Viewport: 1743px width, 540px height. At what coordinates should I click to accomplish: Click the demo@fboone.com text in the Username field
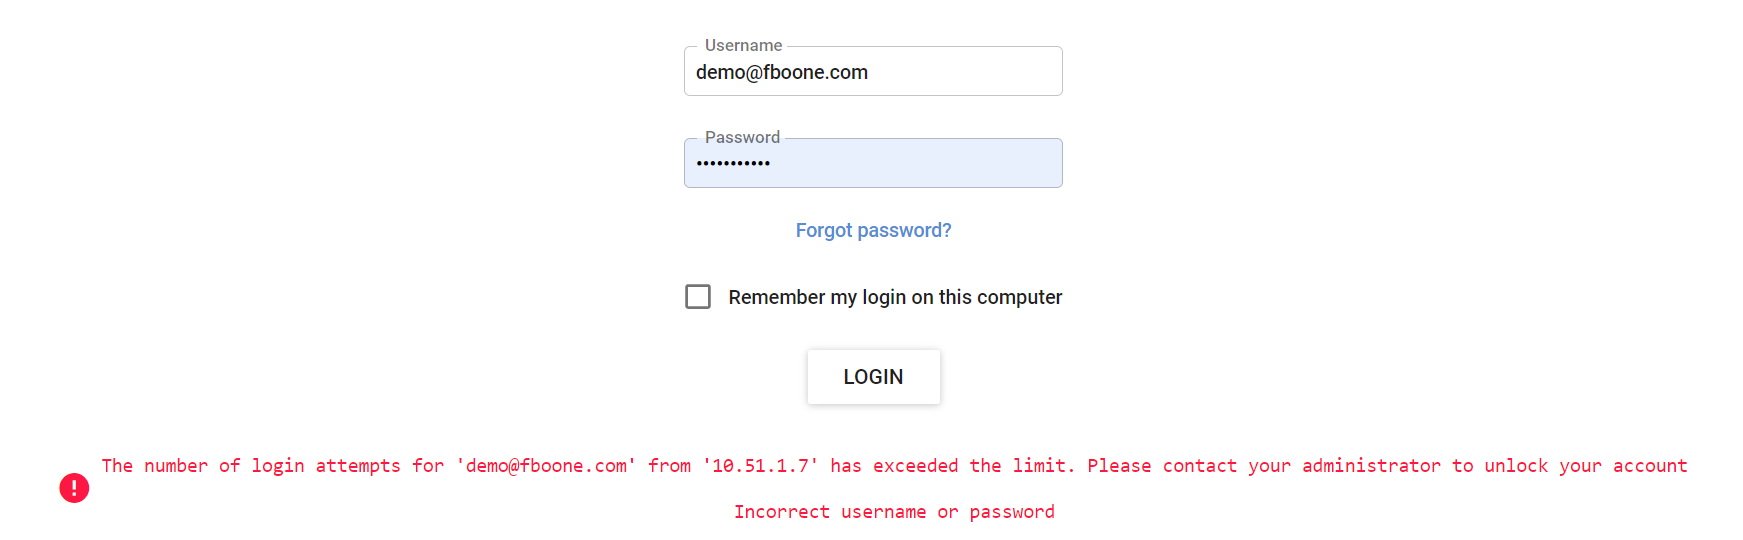[x=782, y=72]
